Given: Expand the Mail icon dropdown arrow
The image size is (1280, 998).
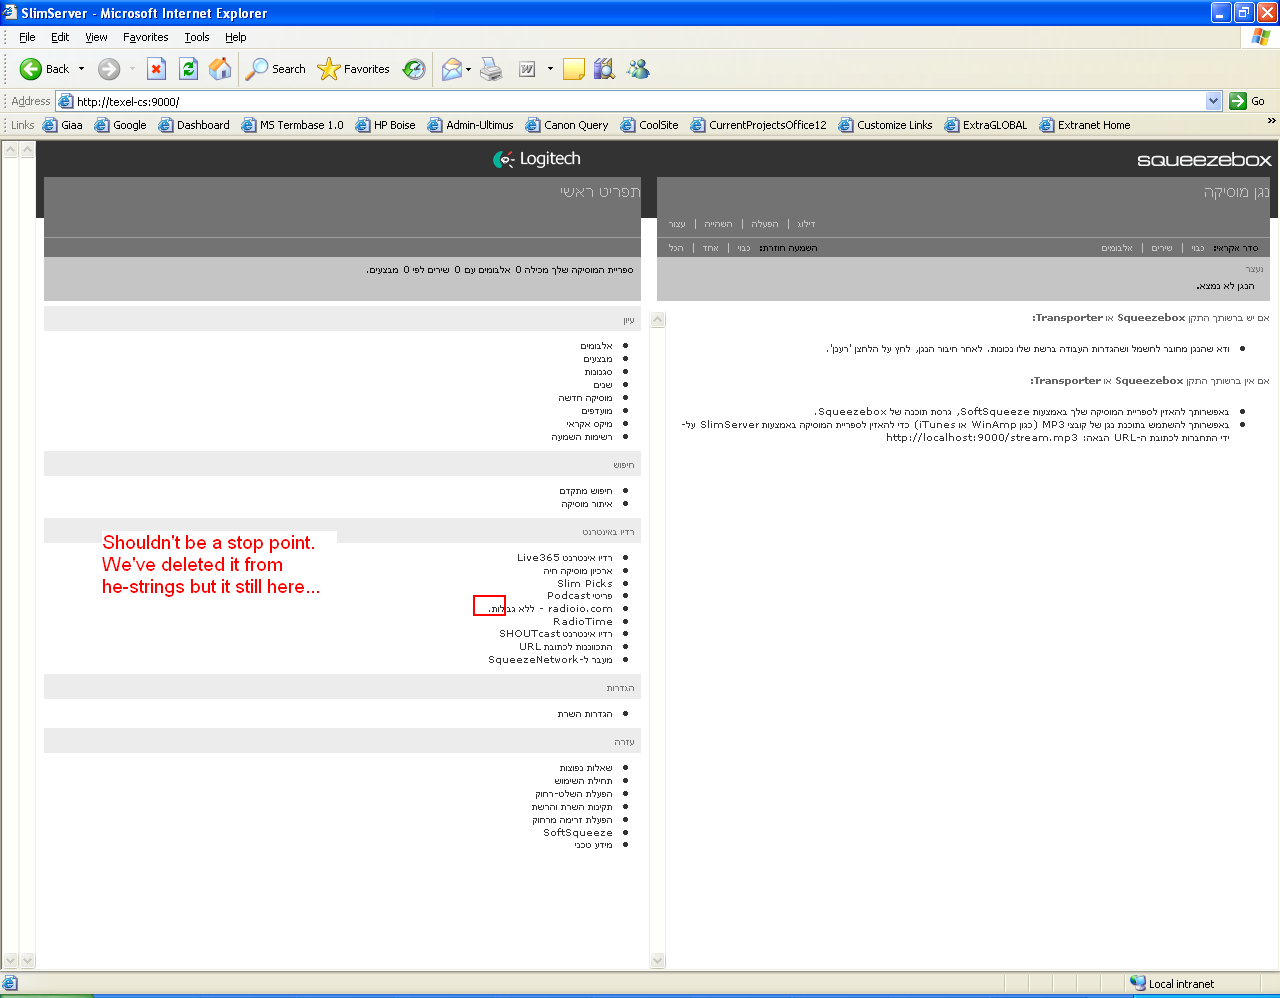Looking at the screenshot, I should tap(469, 69).
